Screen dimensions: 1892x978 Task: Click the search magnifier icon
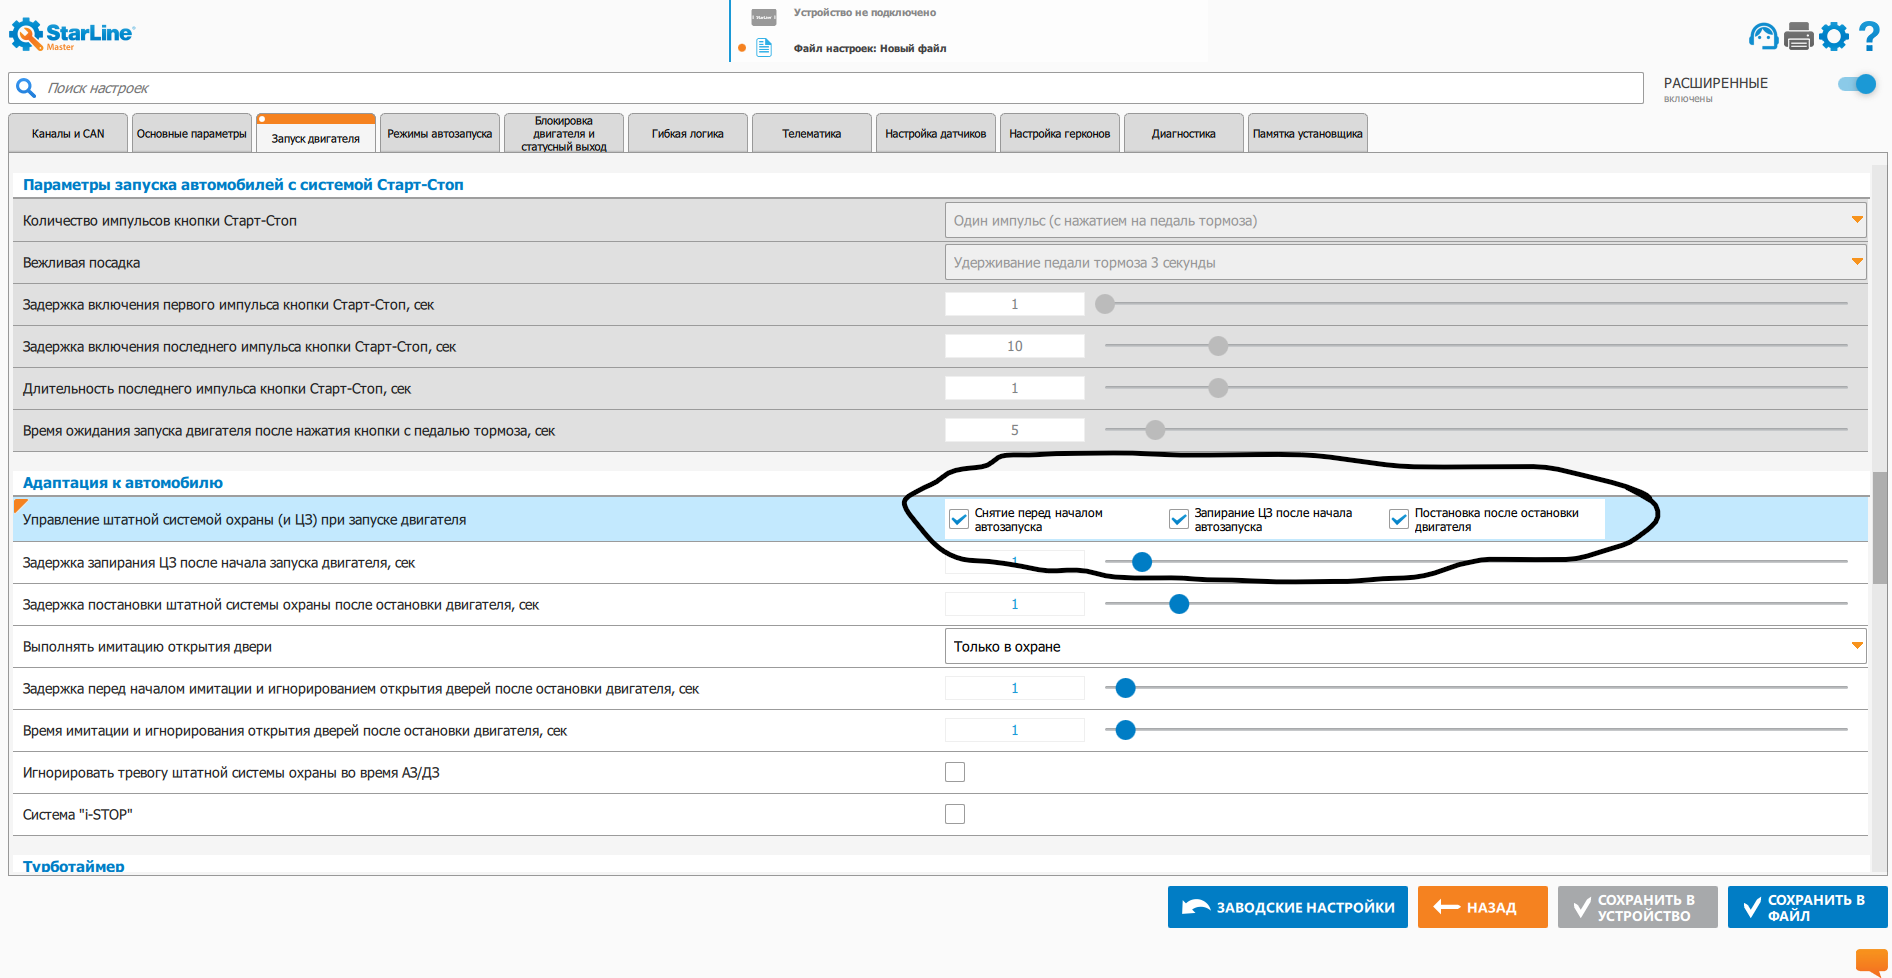pyautogui.click(x=26, y=88)
